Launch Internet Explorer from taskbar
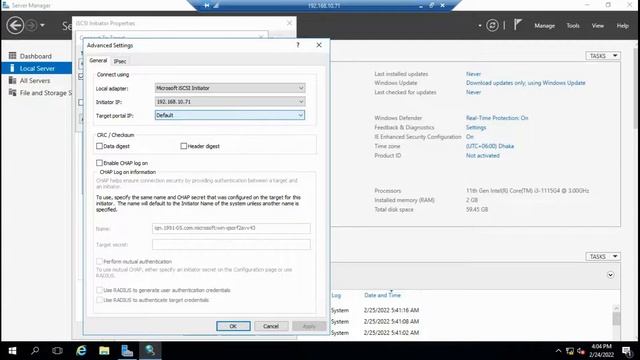This screenshot has width=640, height=360. tap(82, 351)
